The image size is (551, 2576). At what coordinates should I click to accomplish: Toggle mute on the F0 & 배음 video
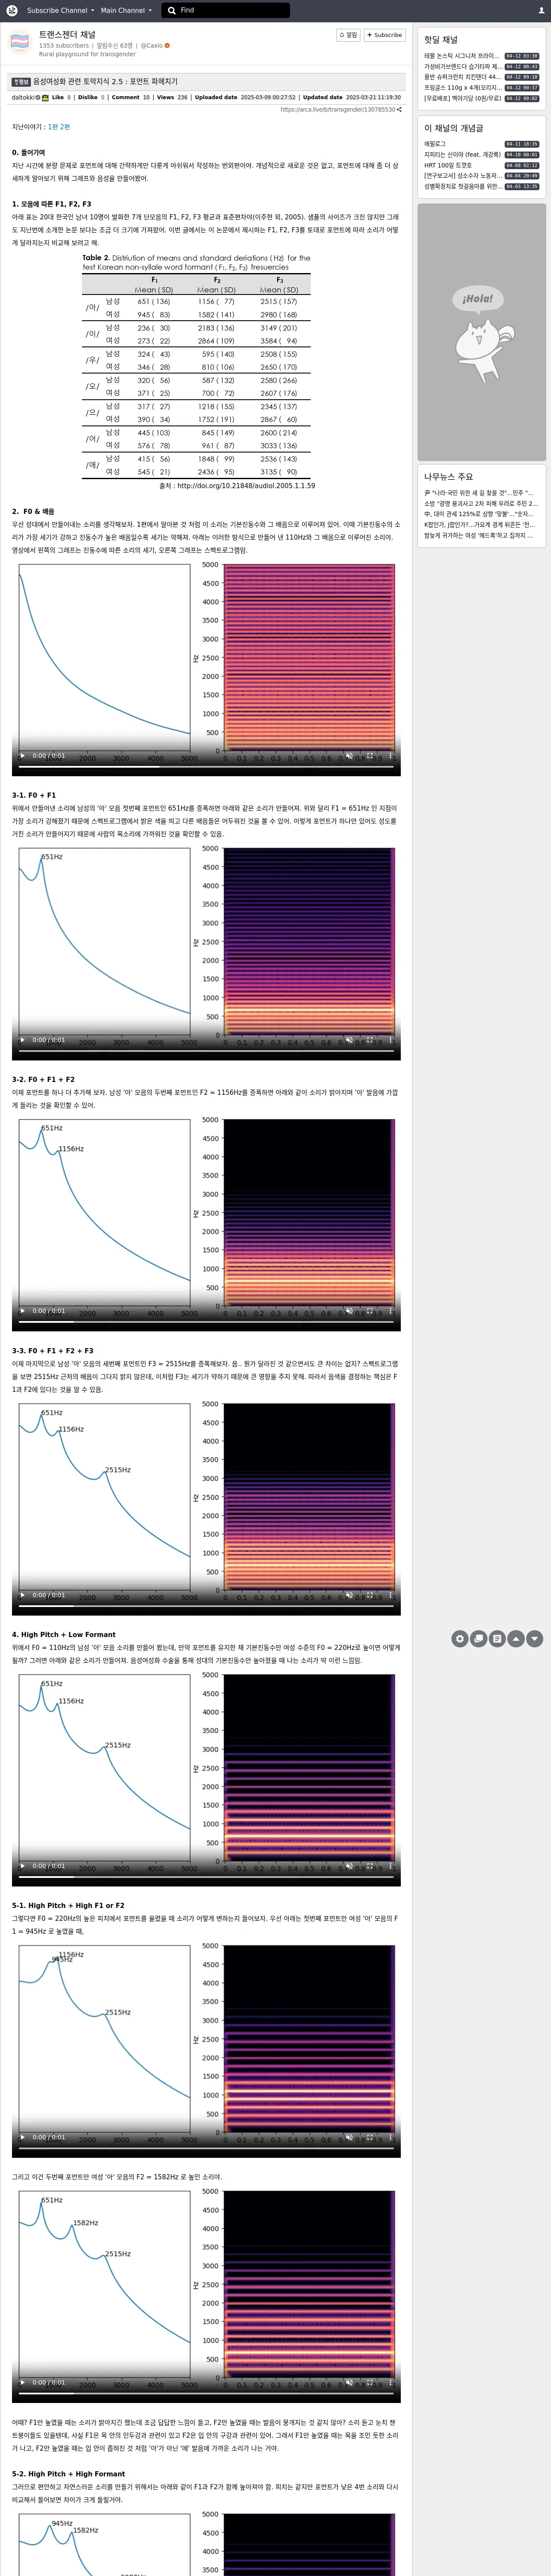click(348, 756)
